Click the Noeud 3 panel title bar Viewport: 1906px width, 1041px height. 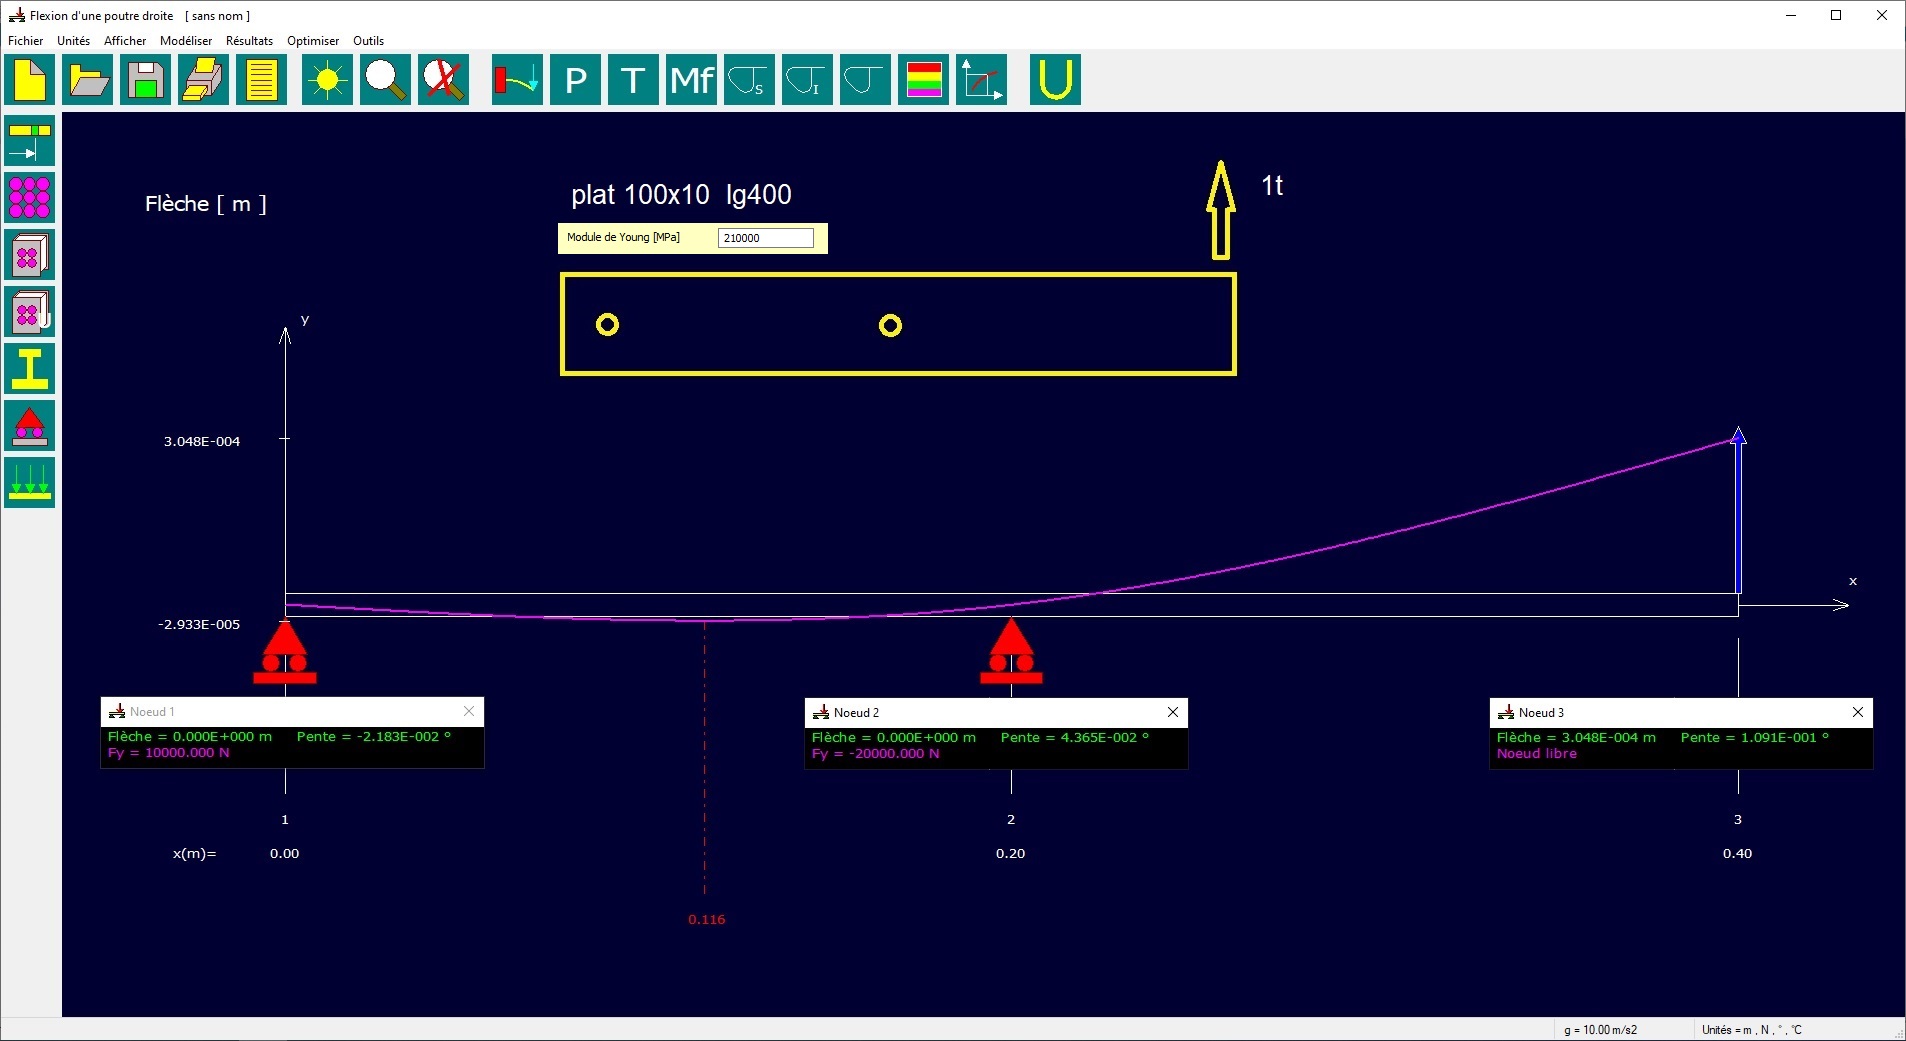coord(1681,713)
